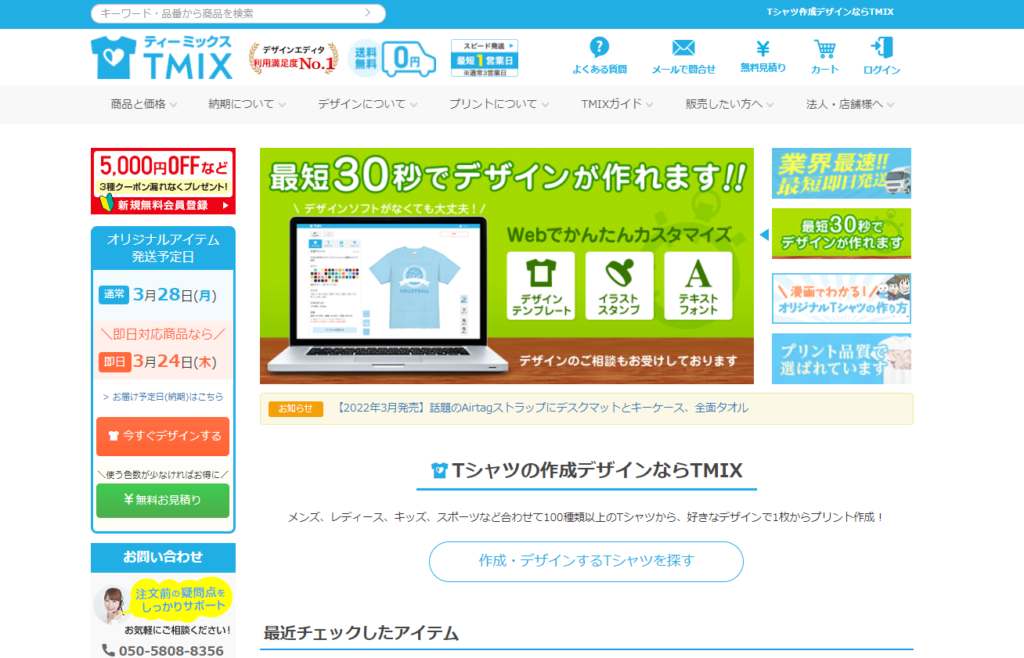This screenshot has height=658, width=1024.
Task: Expand the 販売したい方へ menu
Action: (x=729, y=104)
